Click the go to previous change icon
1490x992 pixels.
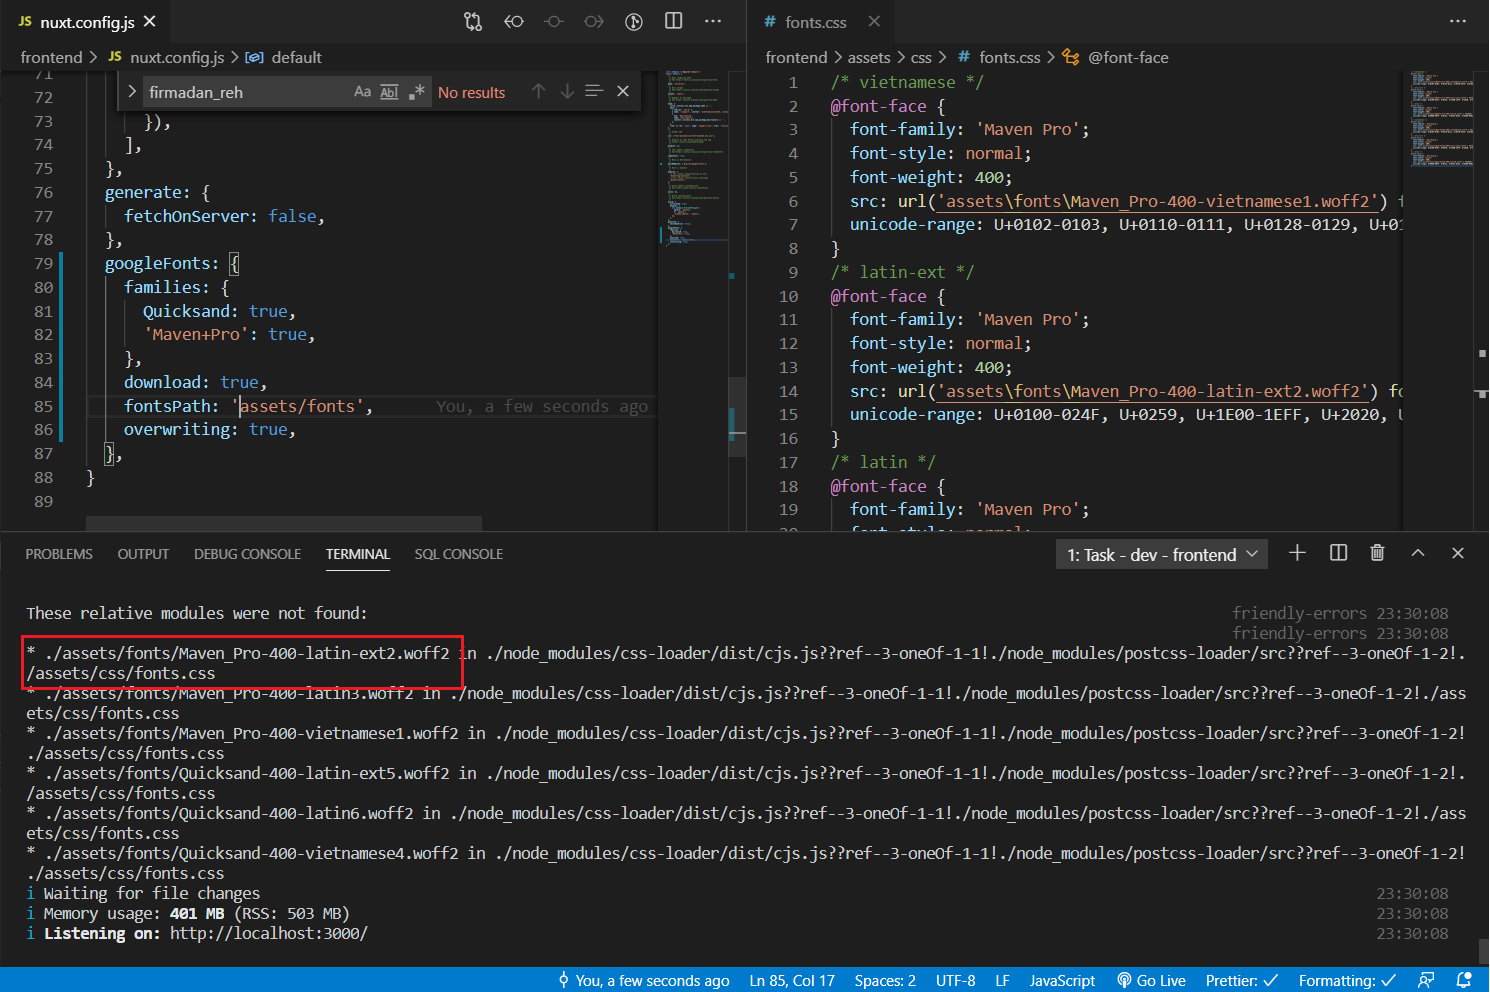click(514, 21)
